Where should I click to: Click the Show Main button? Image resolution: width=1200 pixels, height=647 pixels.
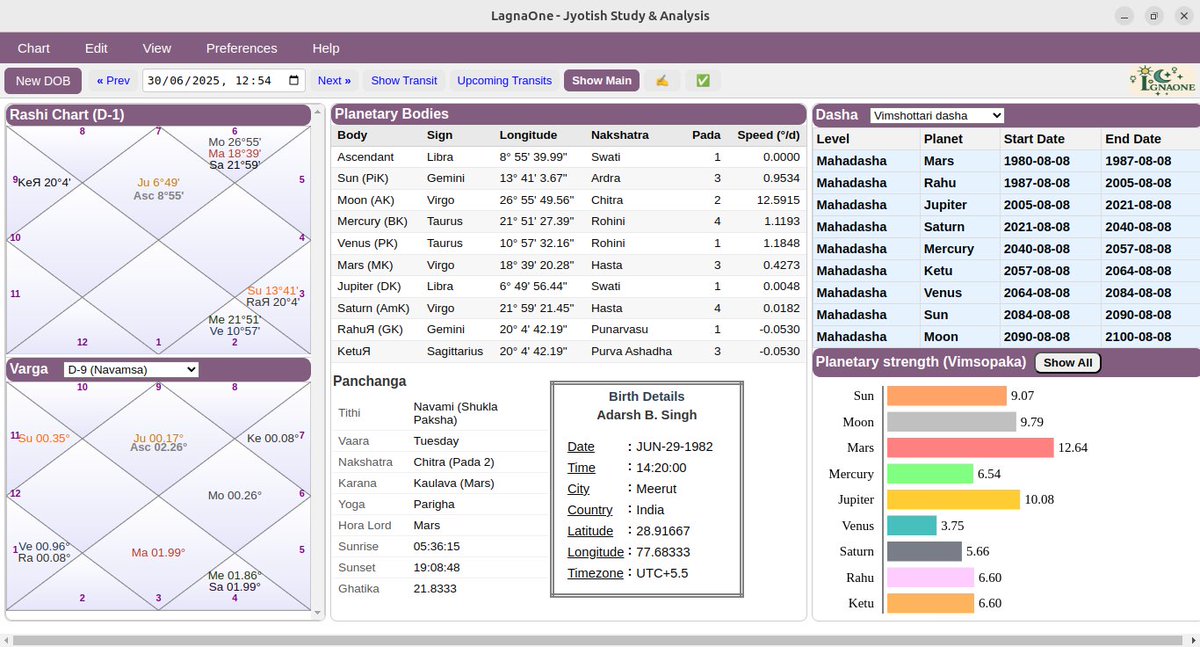coord(601,80)
